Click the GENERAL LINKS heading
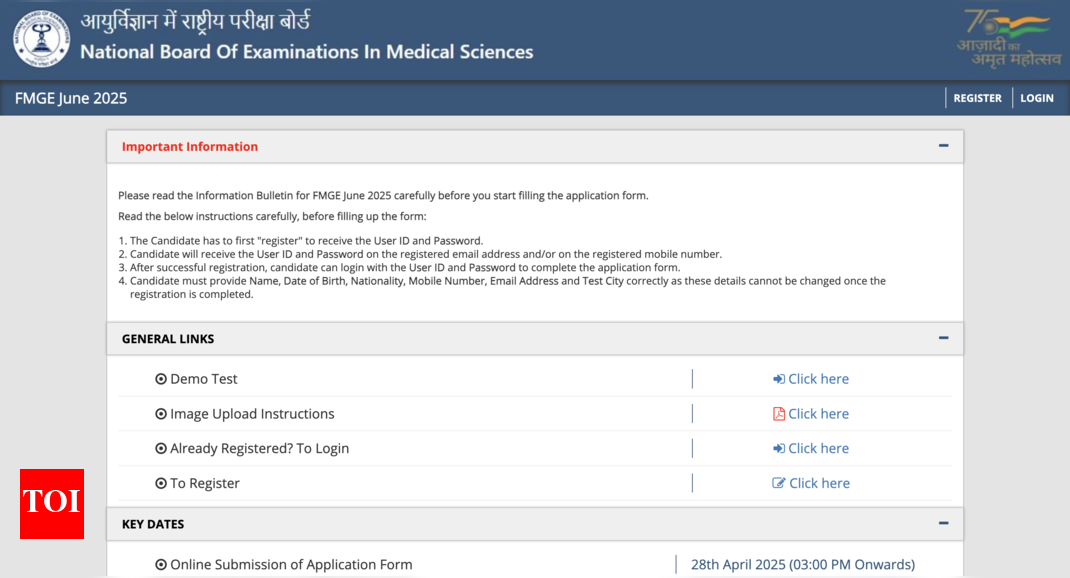The image size is (1070, 578). click(168, 339)
